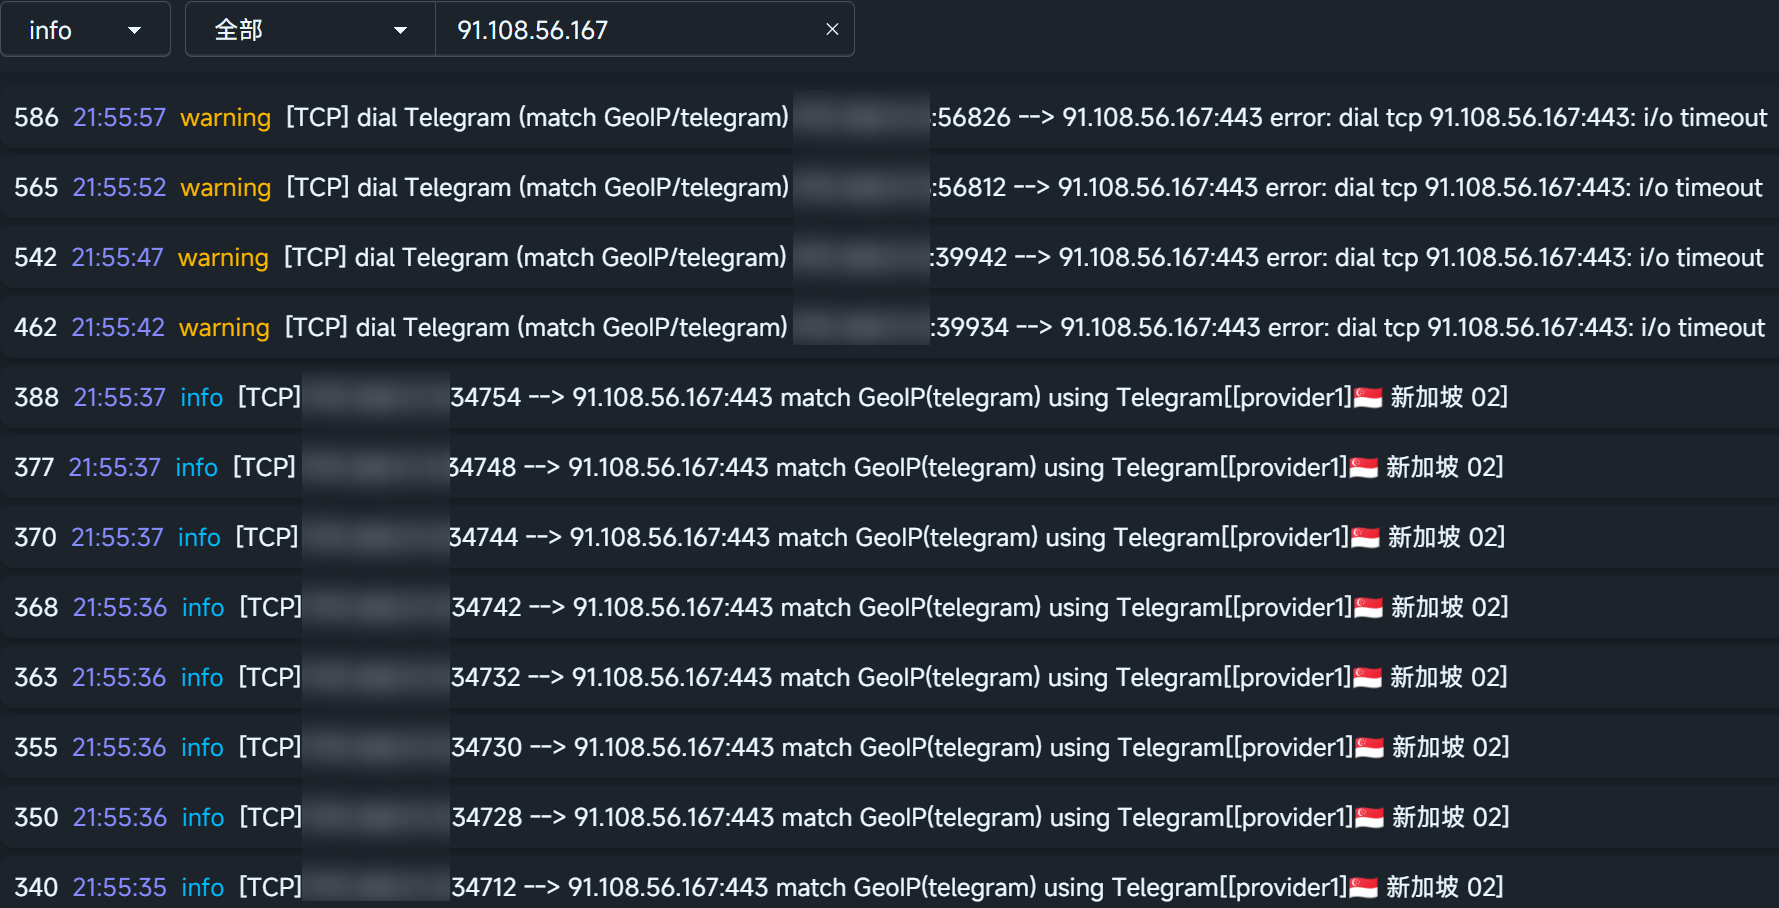
Task: Select log entry 565 at 21:55:52
Action: [889, 187]
